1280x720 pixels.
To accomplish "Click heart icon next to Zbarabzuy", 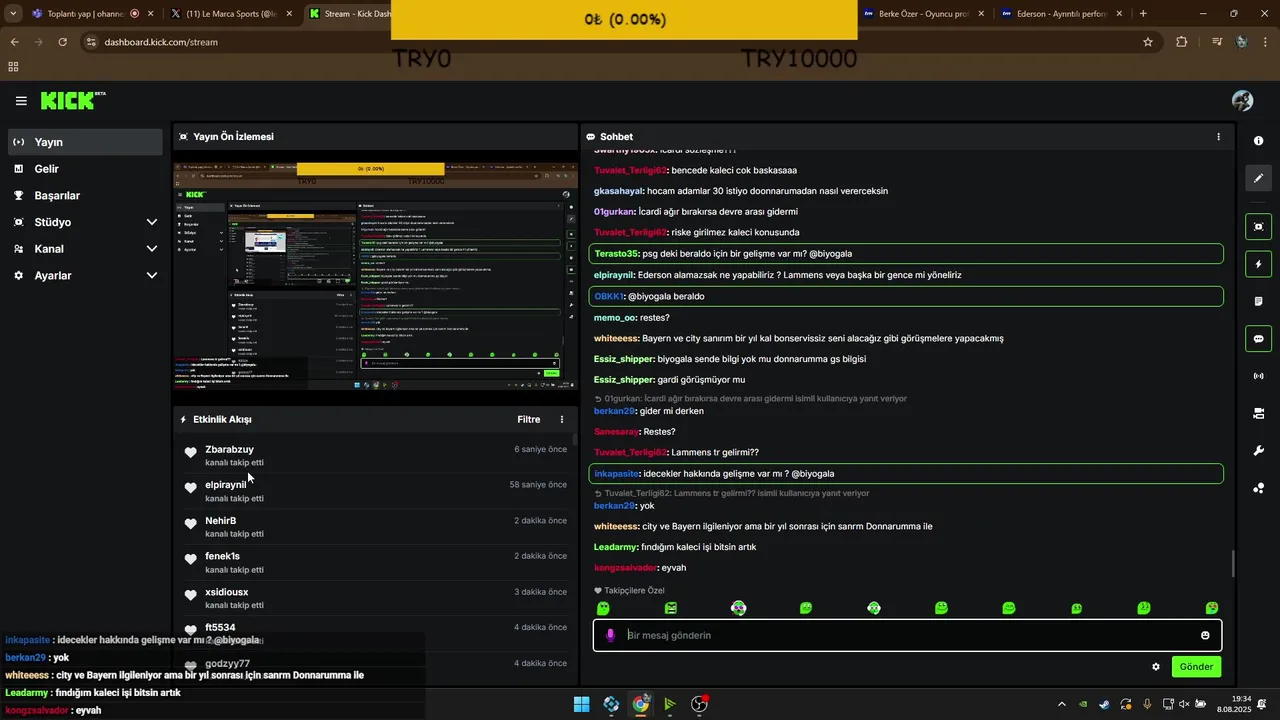I will [191, 453].
